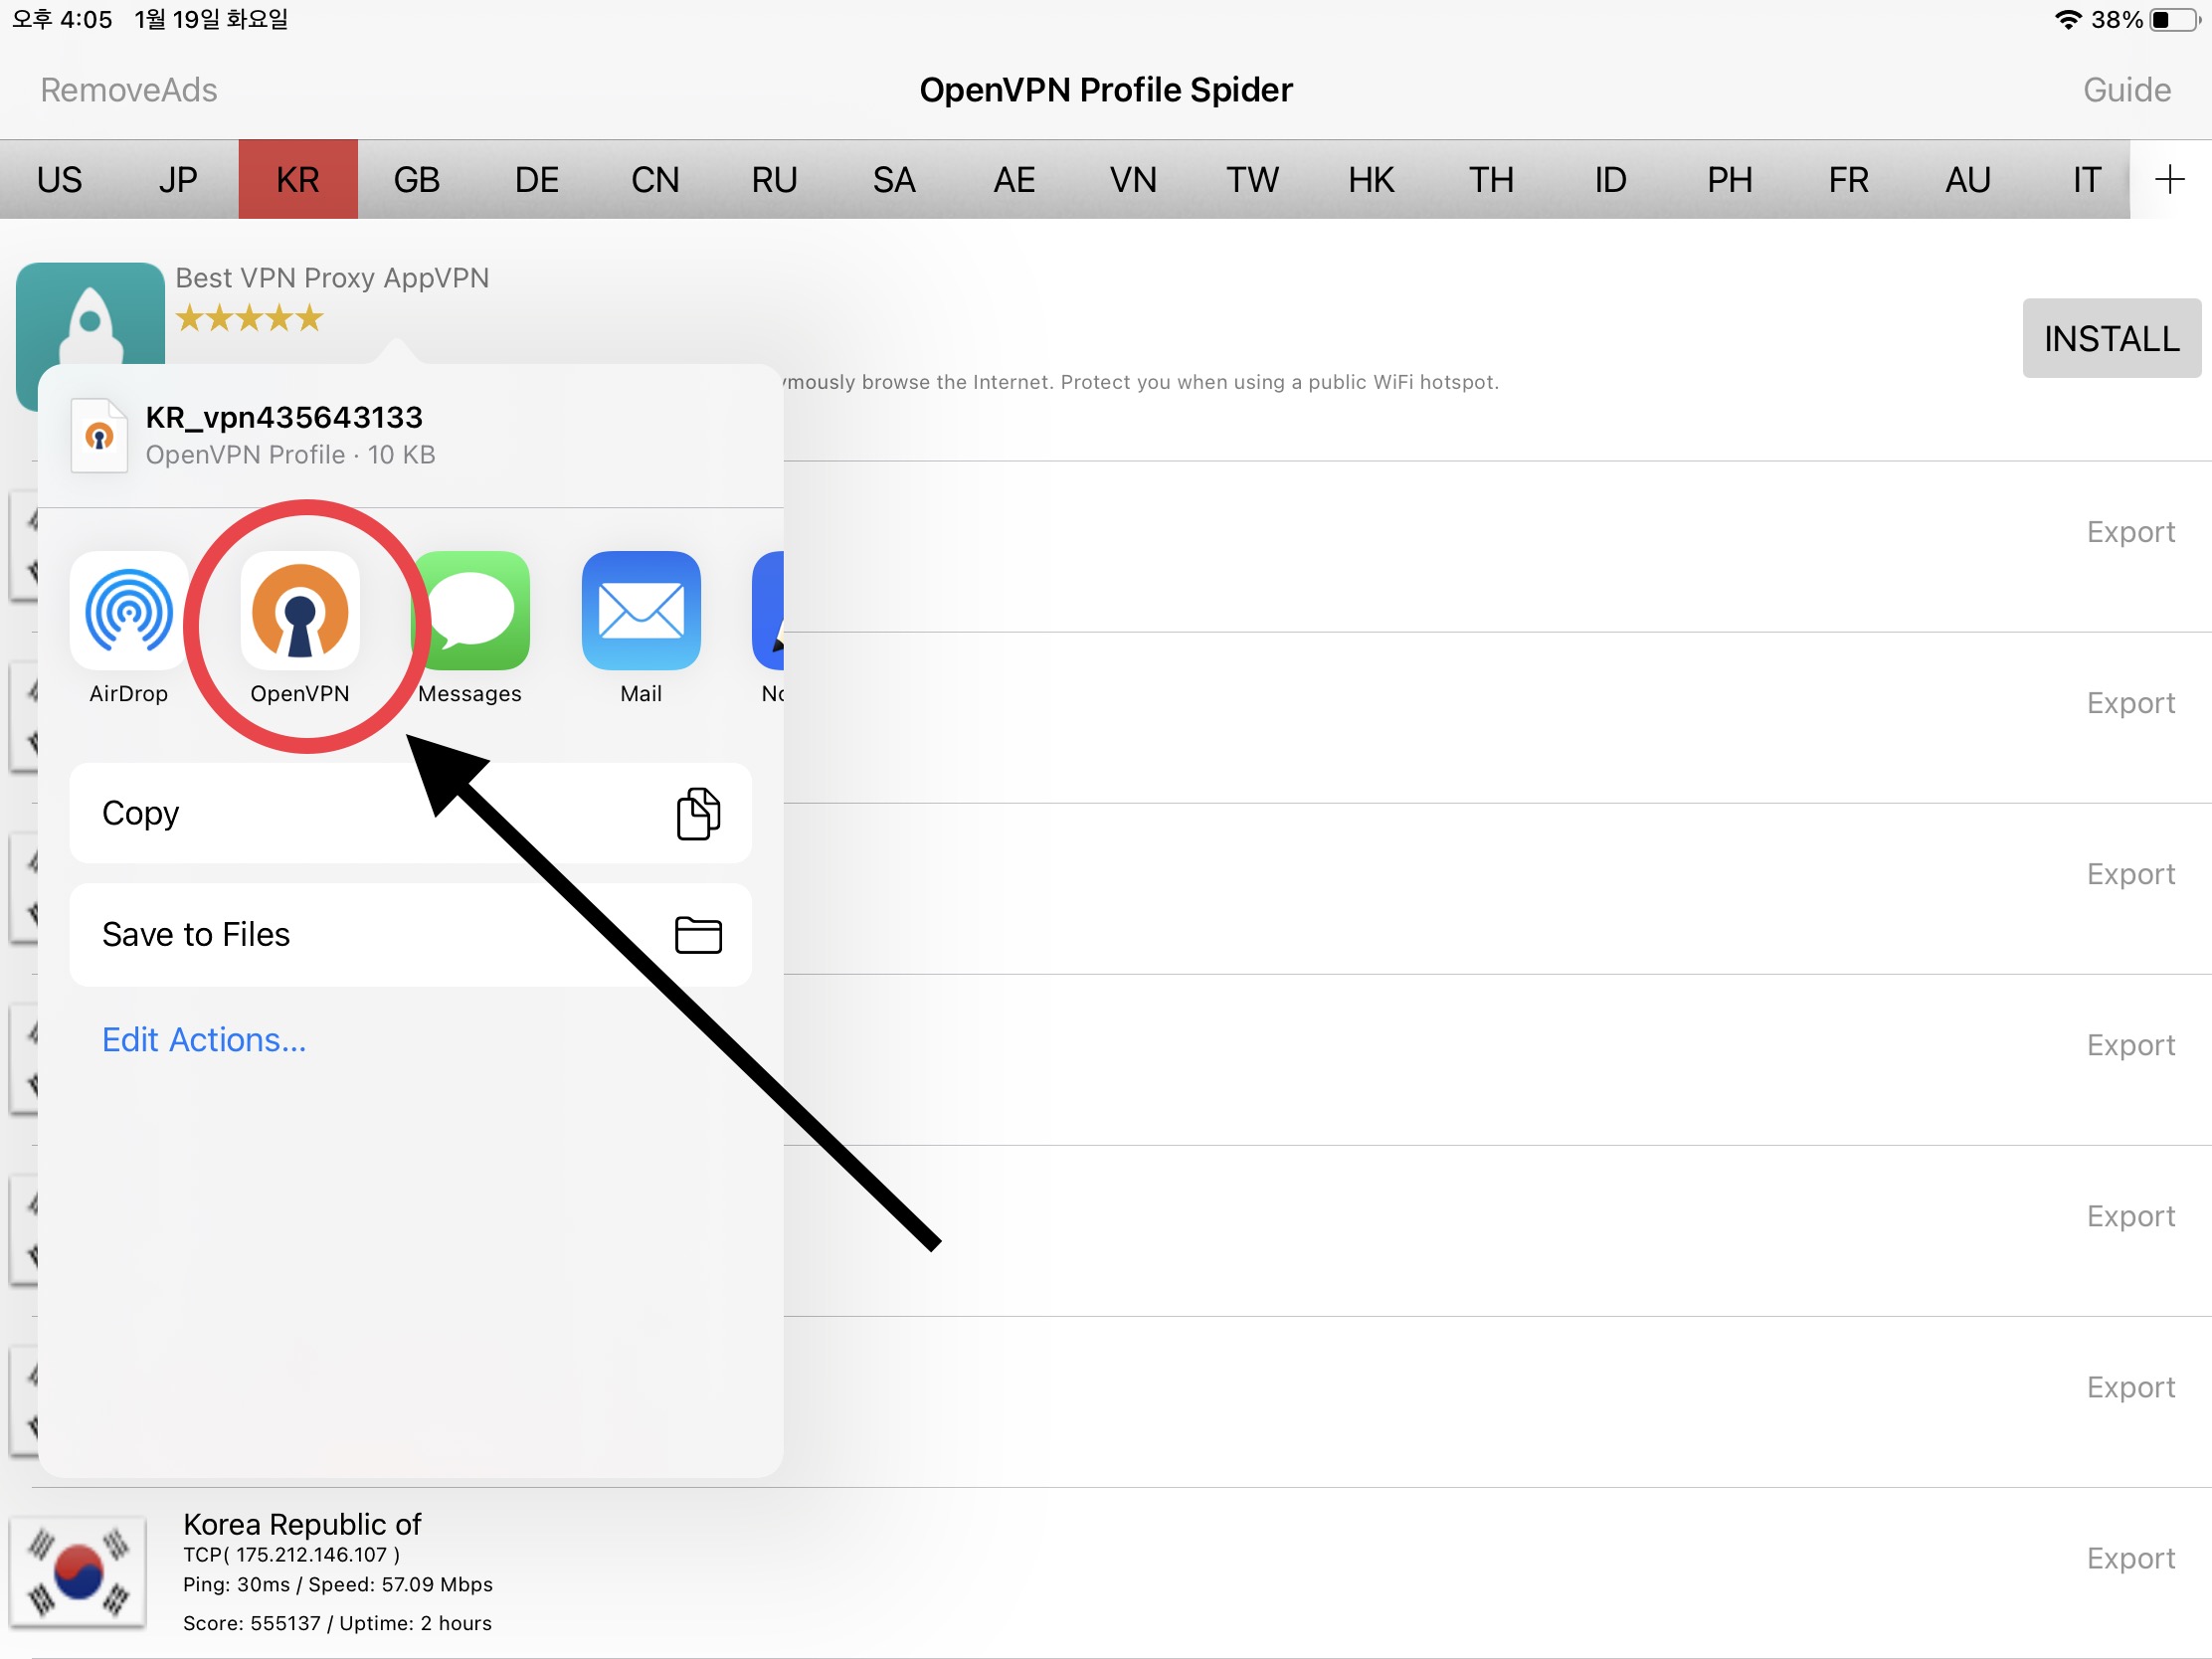Viewport: 2212px width, 1659px height.
Task: Select the HK country tab
Action: (1371, 180)
